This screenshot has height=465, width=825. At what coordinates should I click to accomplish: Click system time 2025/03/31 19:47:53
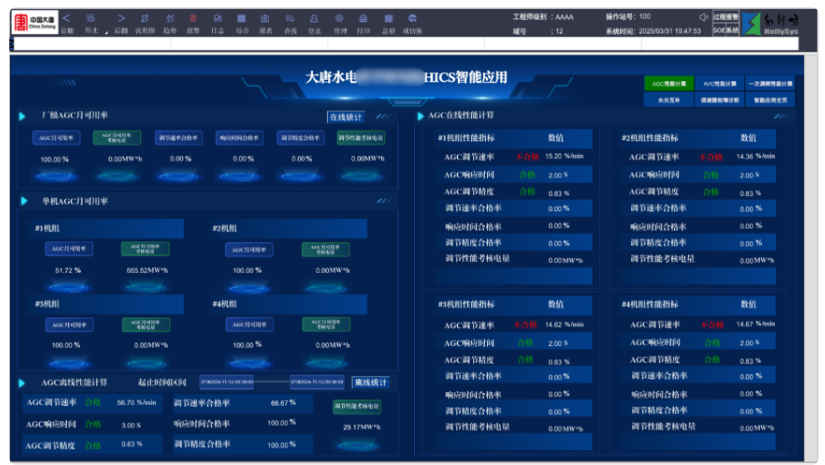pyautogui.click(x=670, y=31)
